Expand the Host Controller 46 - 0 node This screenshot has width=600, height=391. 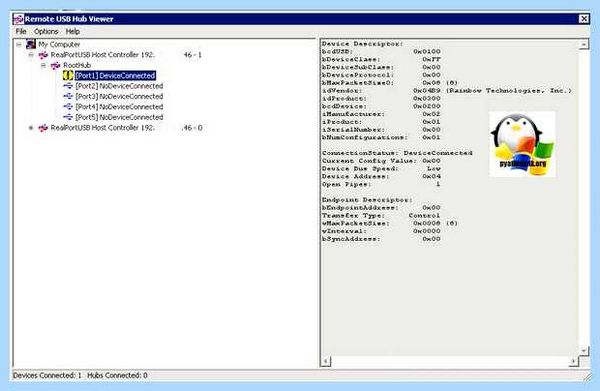tap(31, 128)
